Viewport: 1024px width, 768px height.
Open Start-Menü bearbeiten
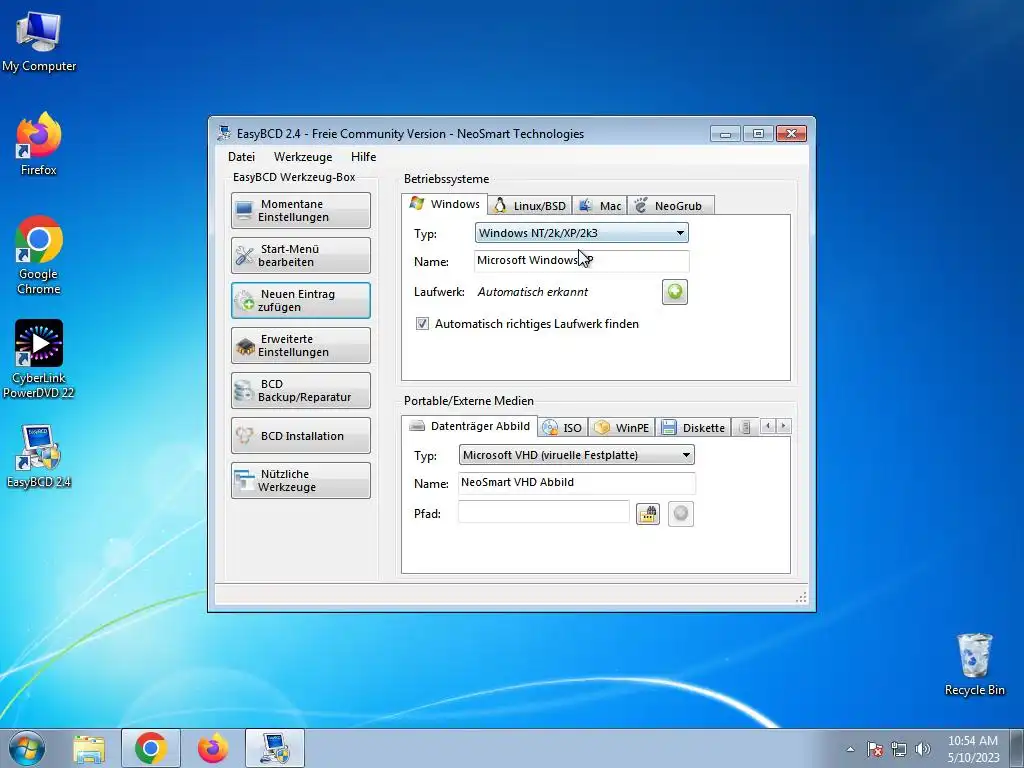pos(300,255)
